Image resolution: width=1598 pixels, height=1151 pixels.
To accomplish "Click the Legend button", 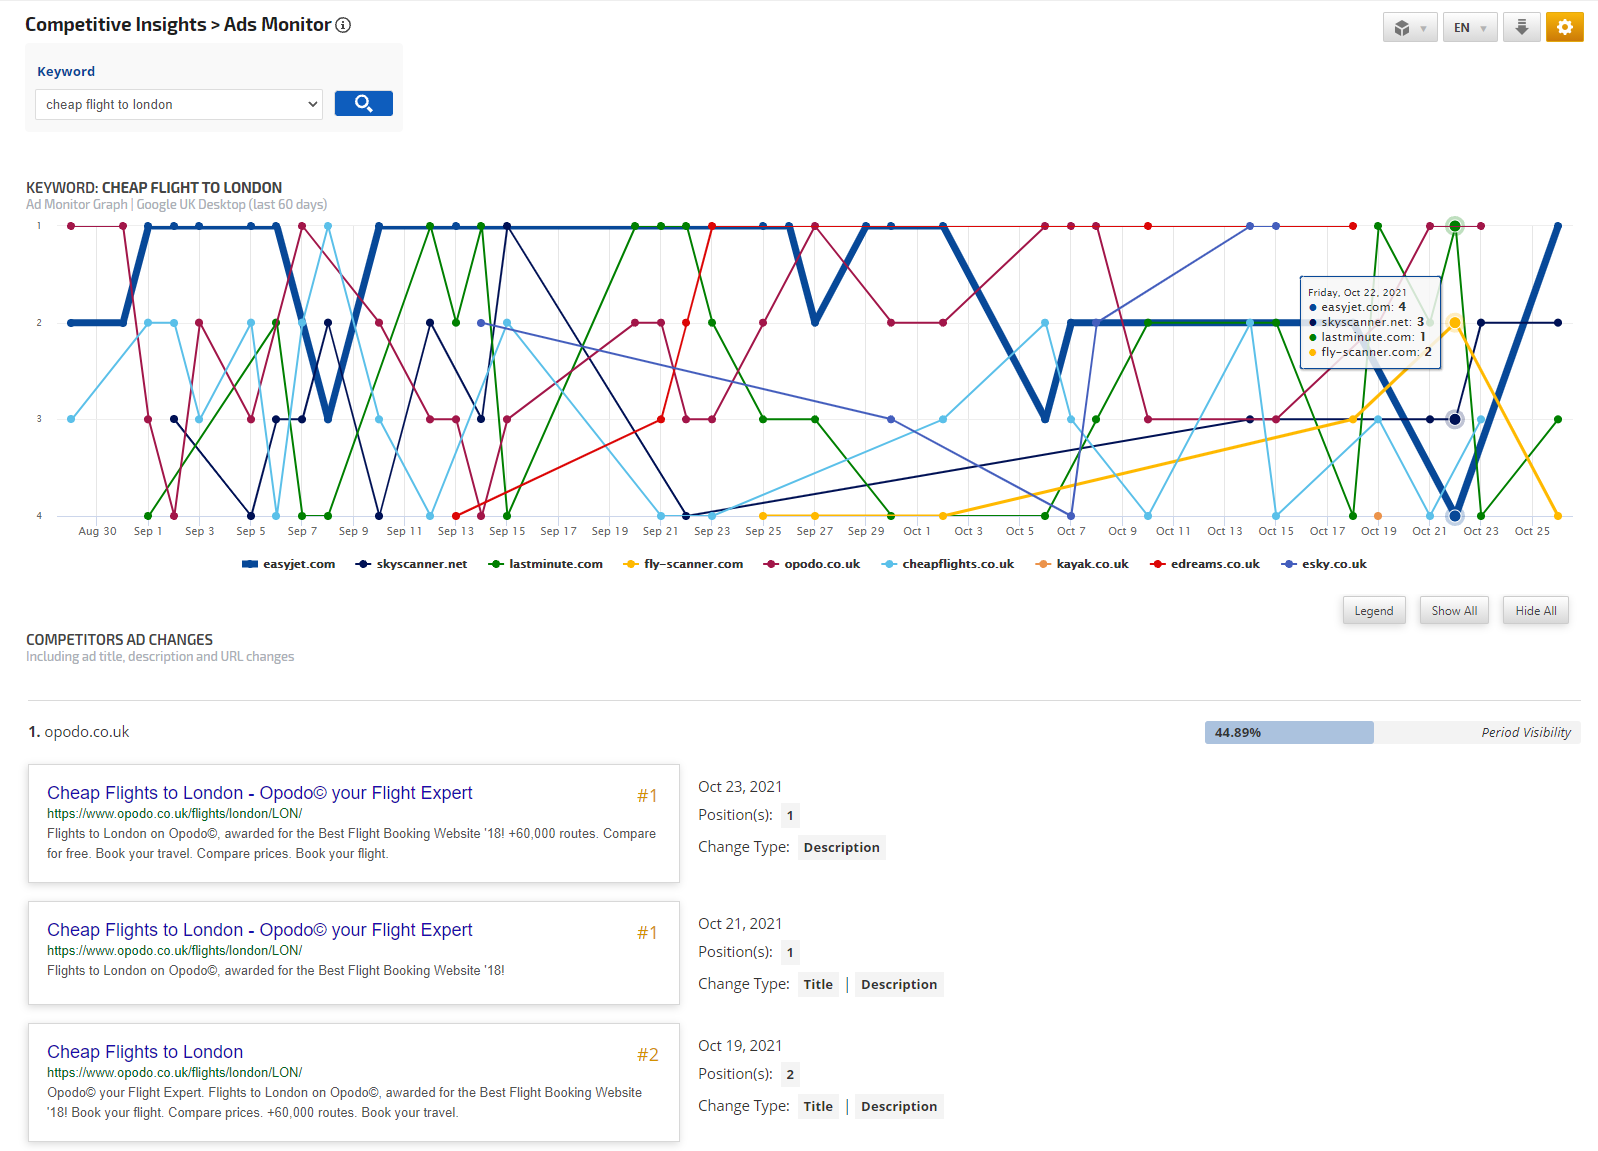I will [x=1373, y=611].
